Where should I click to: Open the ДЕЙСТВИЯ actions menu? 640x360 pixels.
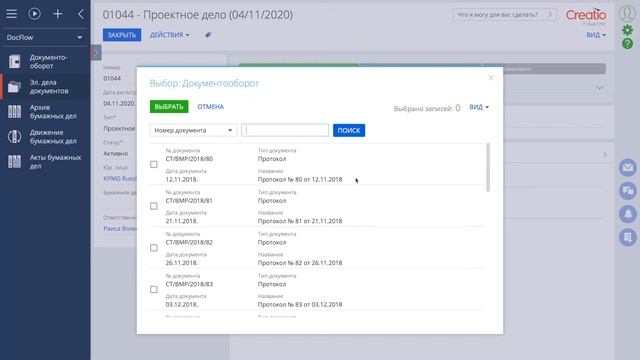tap(169, 35)
